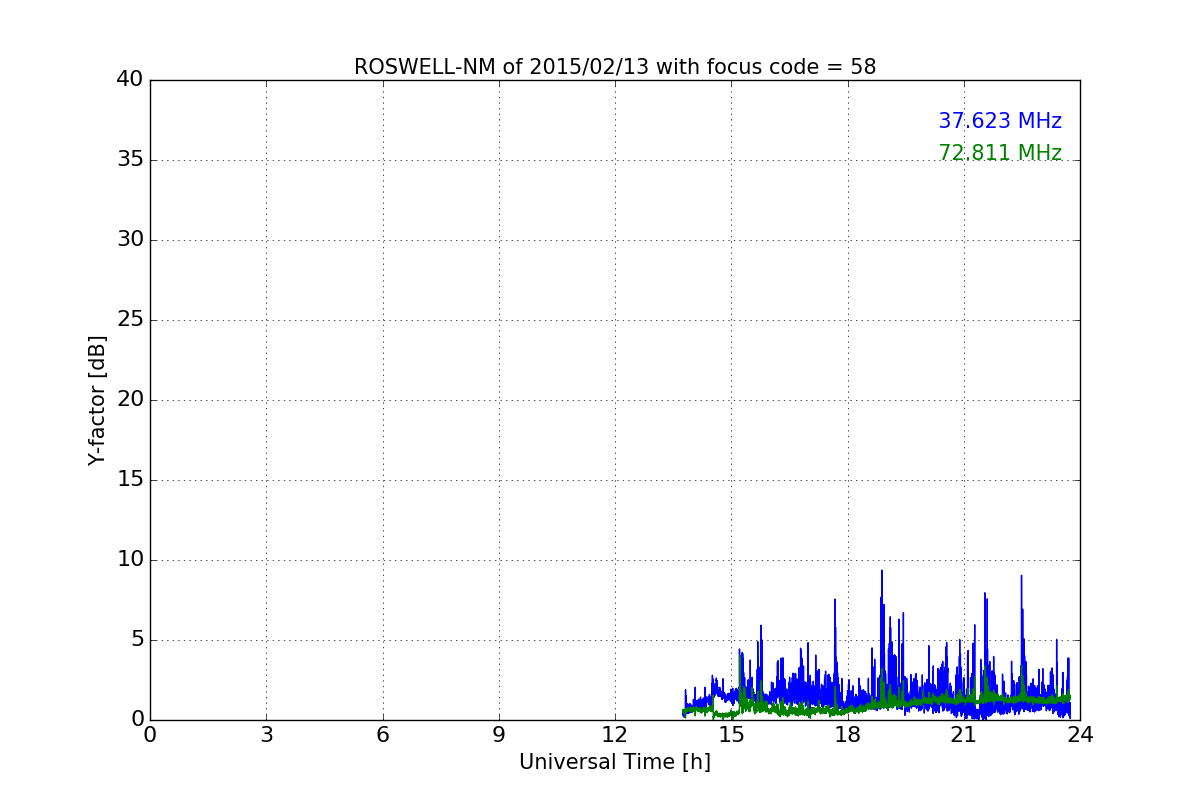Click the y-axis tick label 40
1200x800 pixels.
pos(130,80)
